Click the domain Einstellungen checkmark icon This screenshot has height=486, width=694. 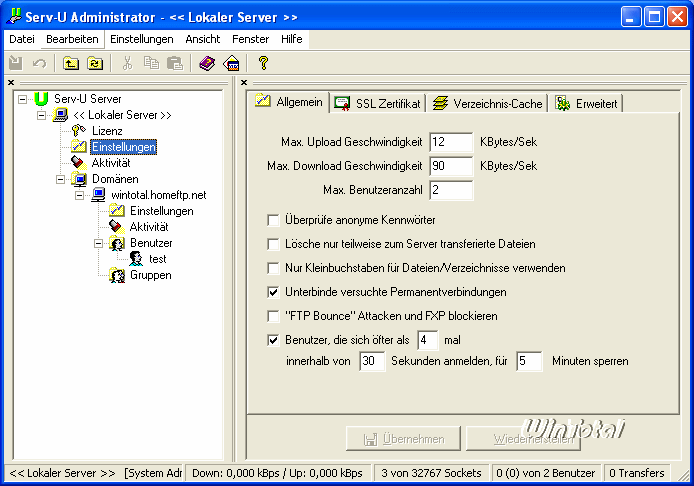117,211
